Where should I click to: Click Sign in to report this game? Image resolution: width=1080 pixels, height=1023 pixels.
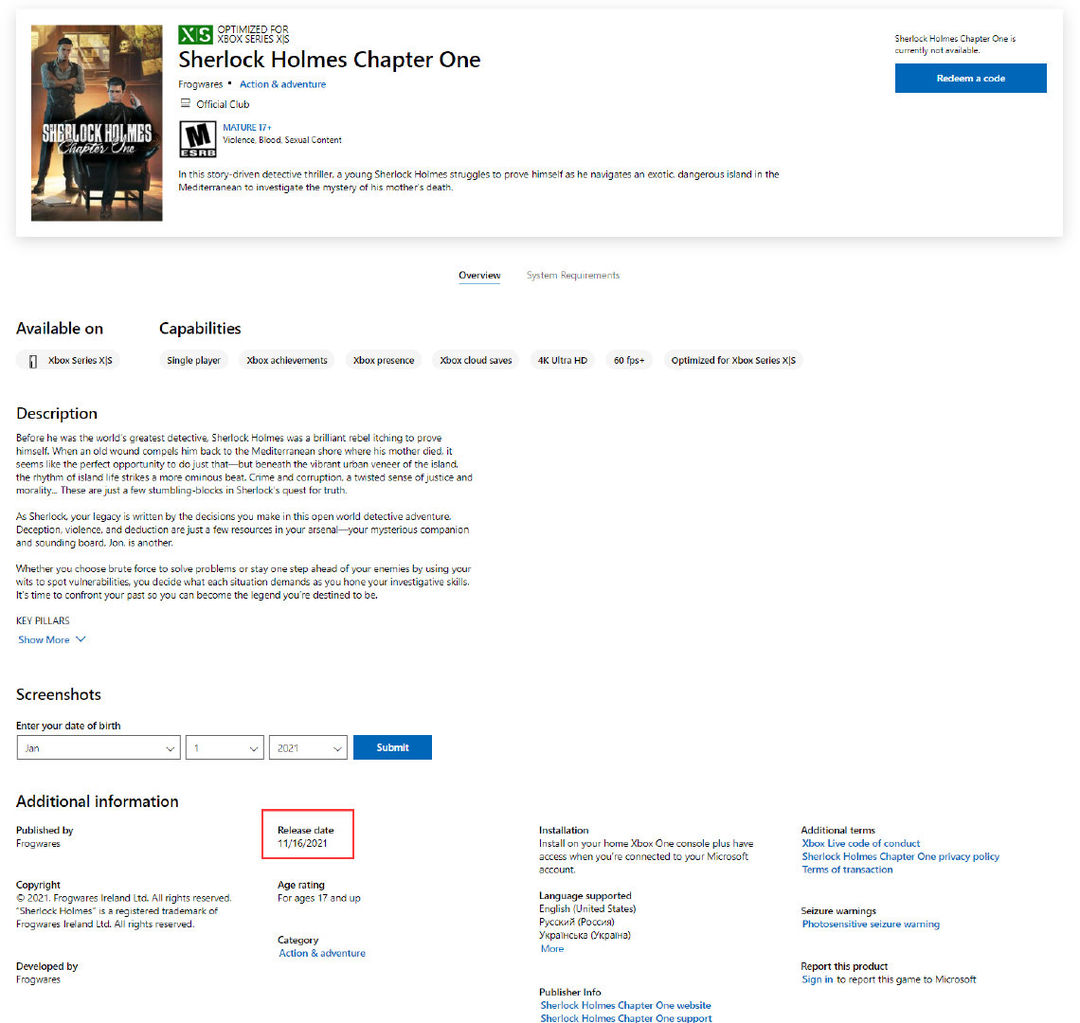[817, 979]
